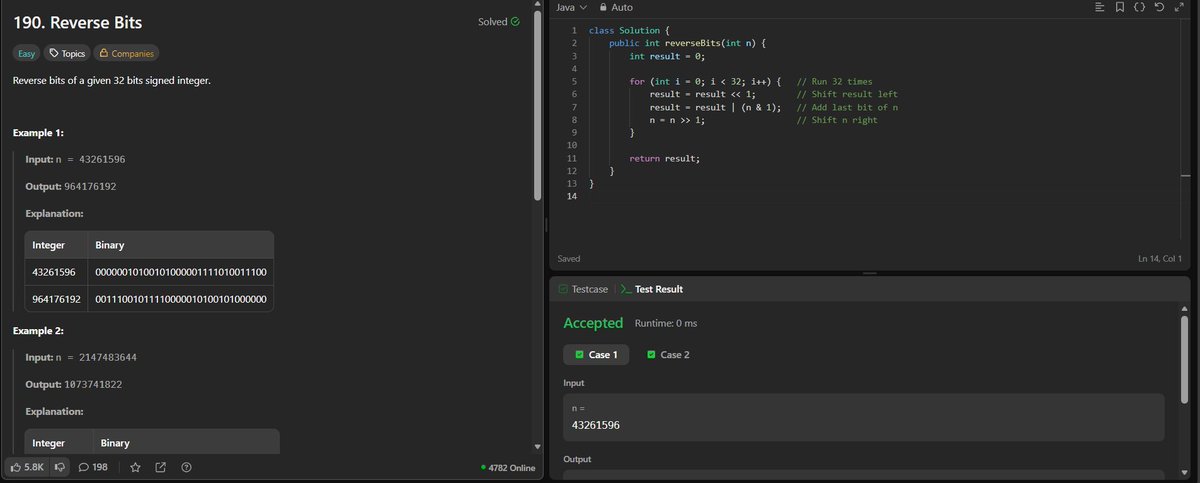Click the curly braces icon in editor toolbar
1200x483 pixels.
click(x=1141, y=7)
